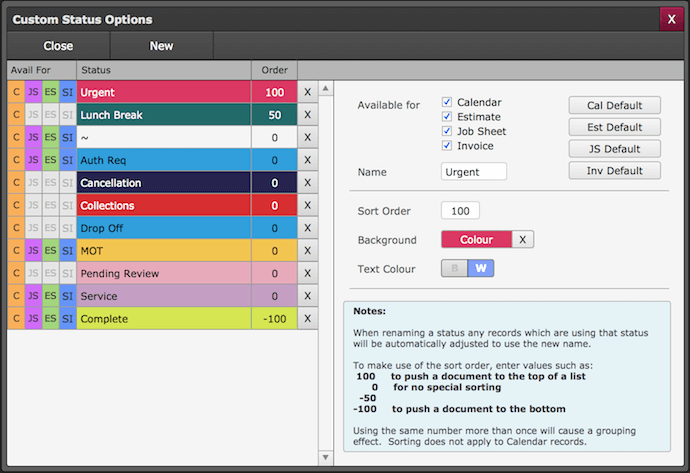Click the X beside the Complete status
The image size is (690, 473).
pos(308,319)
